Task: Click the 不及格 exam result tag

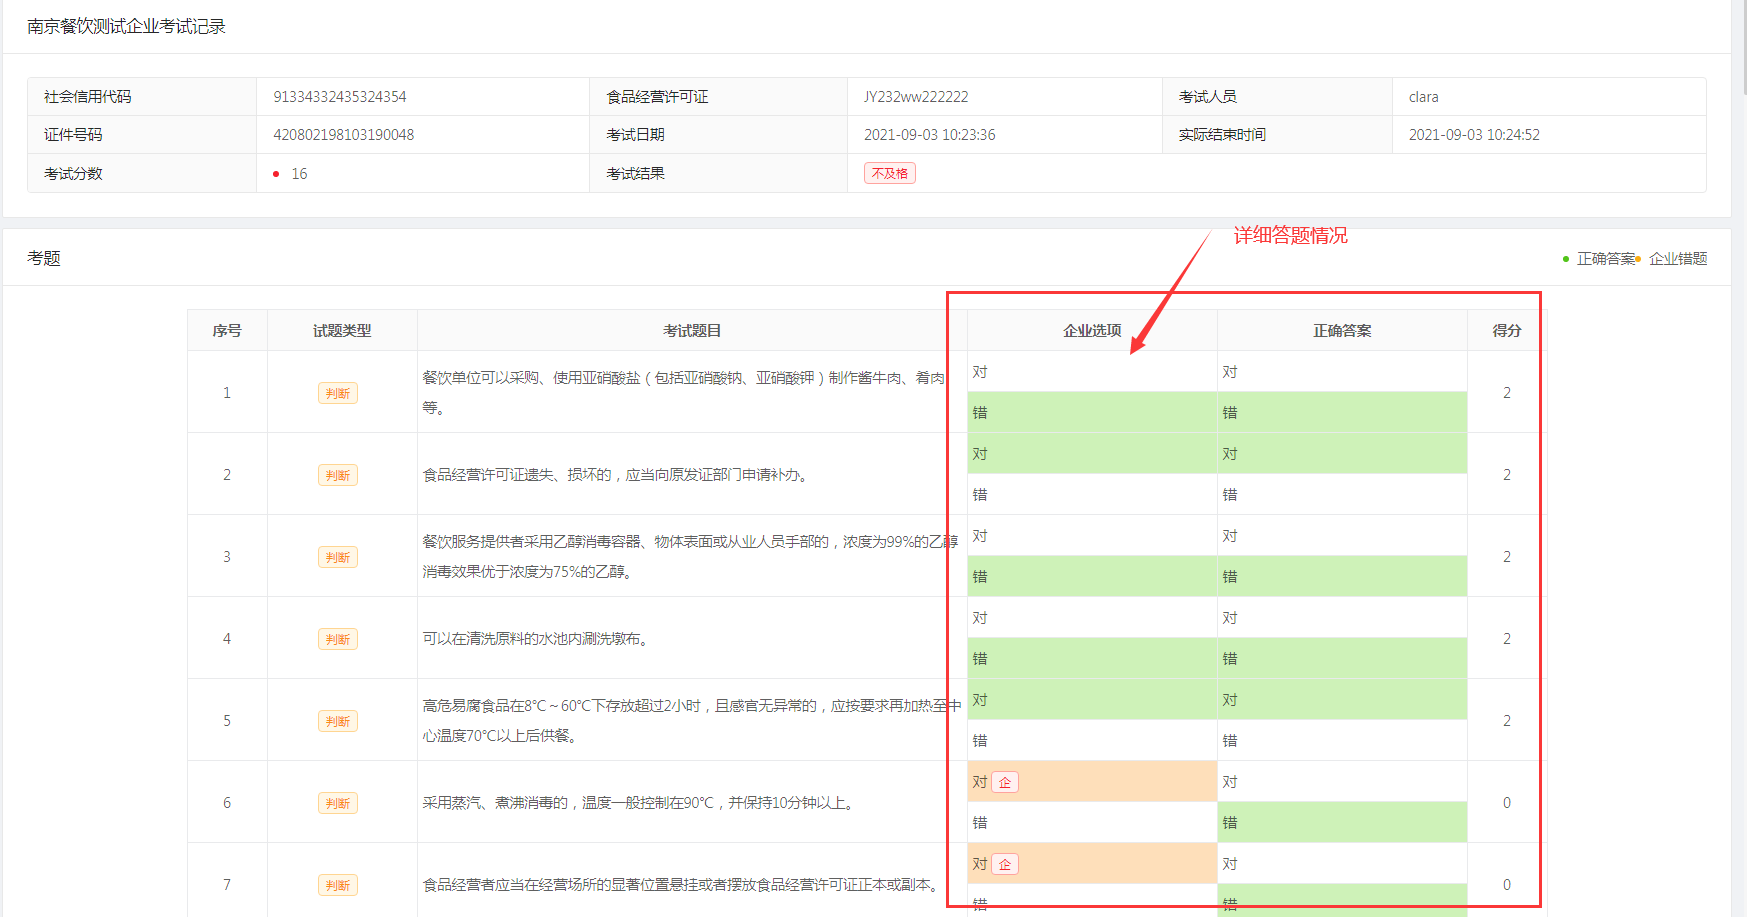Action: point(889,173)
